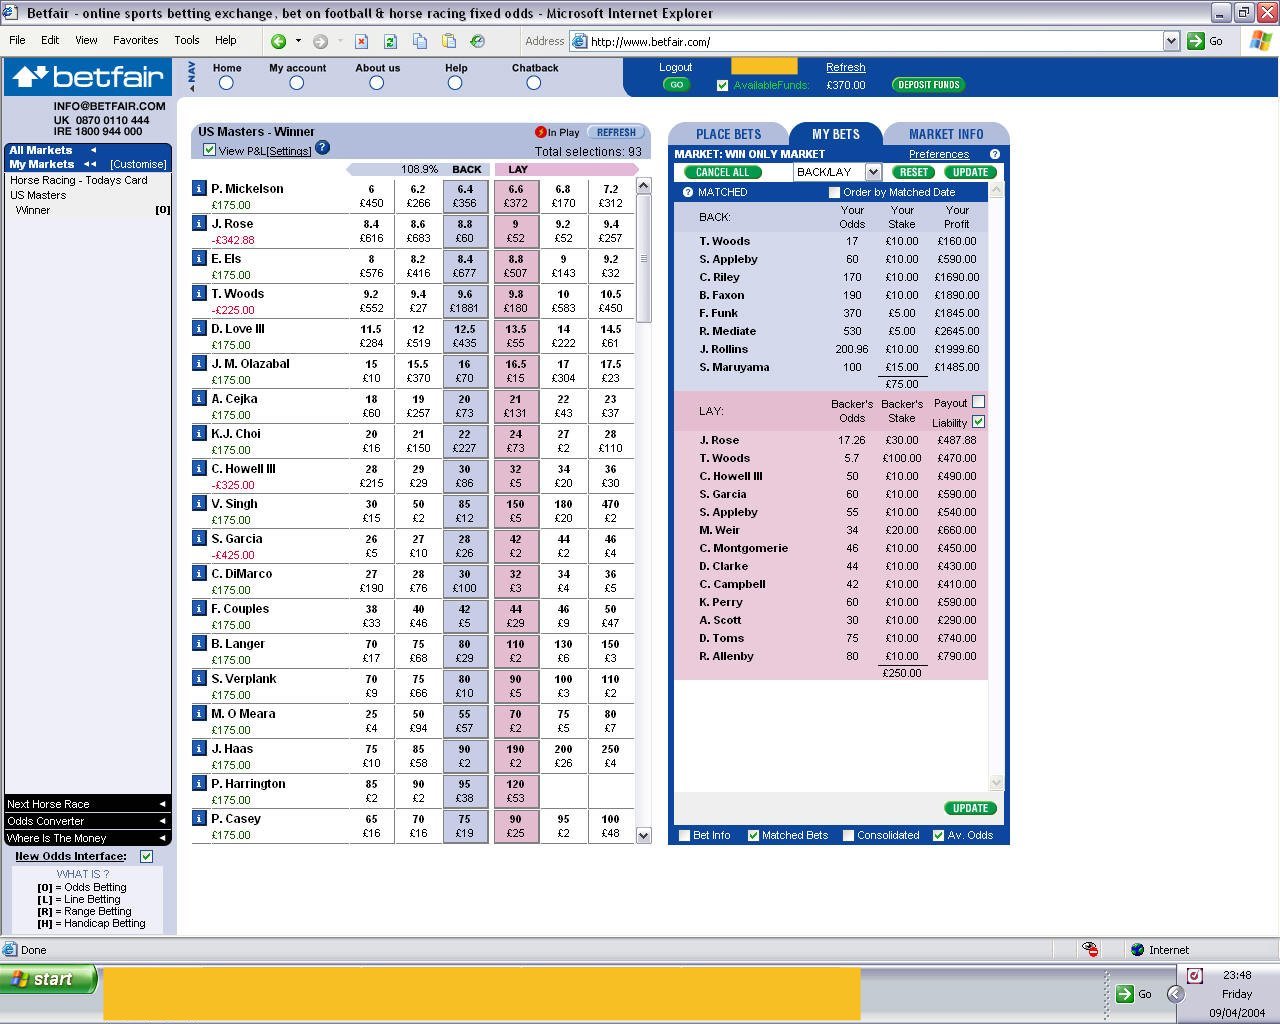
Task: Click the CANCEL ALL button
Action: coord(722,172)
